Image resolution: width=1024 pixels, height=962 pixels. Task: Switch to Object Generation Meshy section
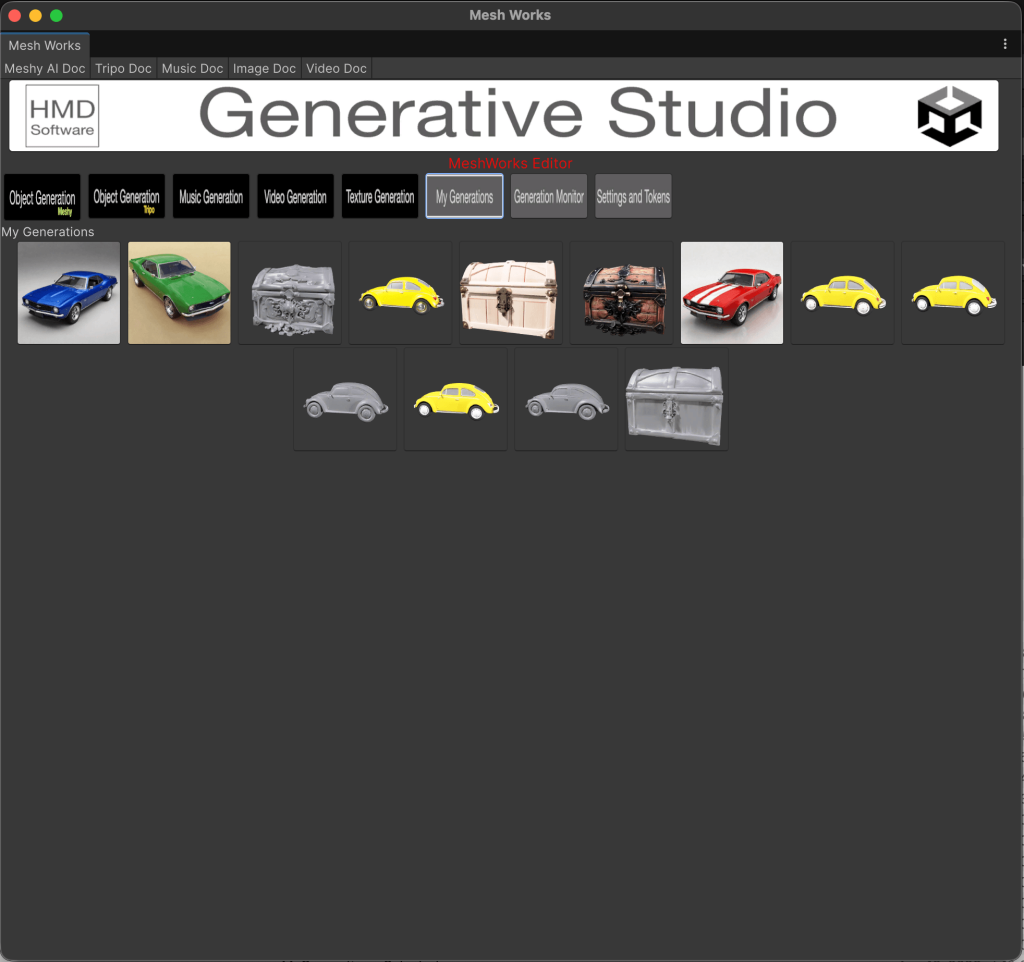point(42,197)
